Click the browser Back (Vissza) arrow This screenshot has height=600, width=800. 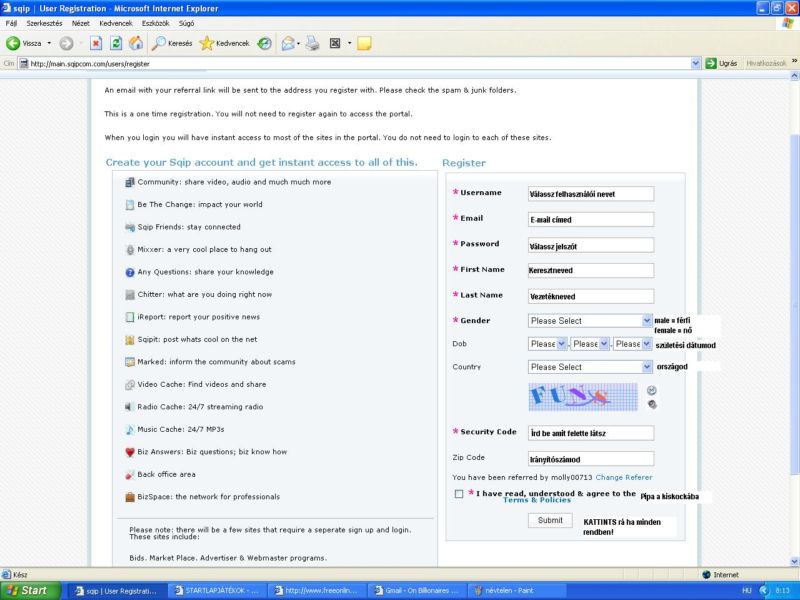[16, 43]
